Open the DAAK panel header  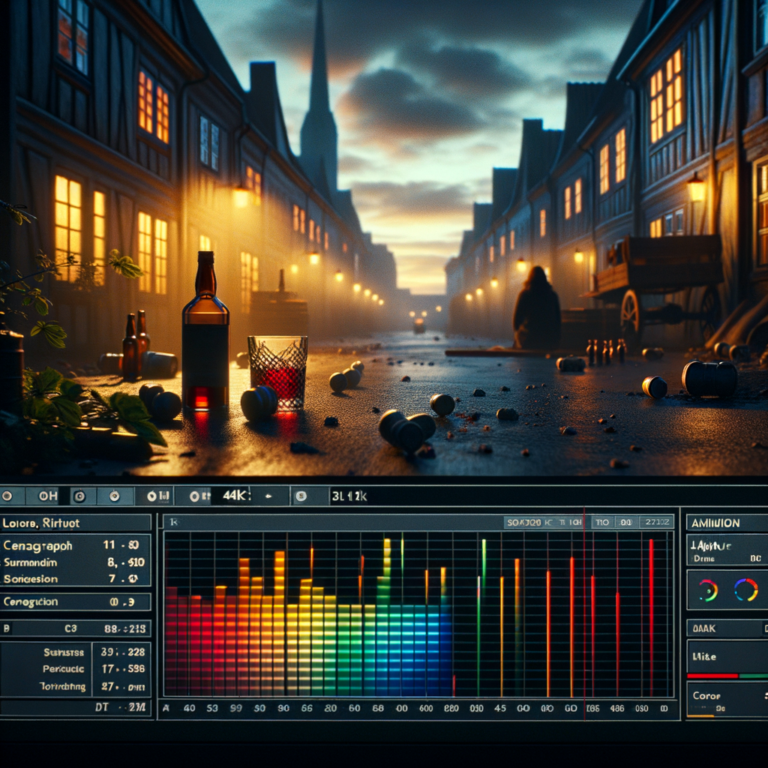[726, 627]
